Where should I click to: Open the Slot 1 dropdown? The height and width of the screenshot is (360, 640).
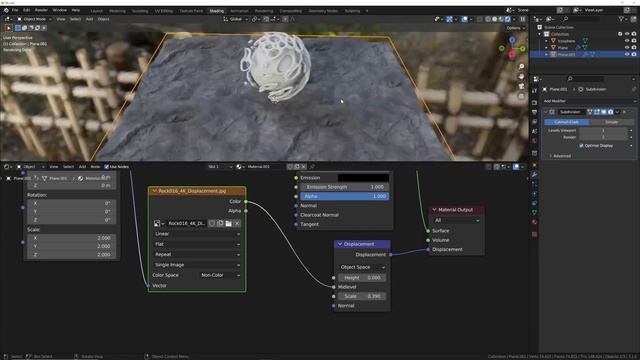[x=220, y=167]
